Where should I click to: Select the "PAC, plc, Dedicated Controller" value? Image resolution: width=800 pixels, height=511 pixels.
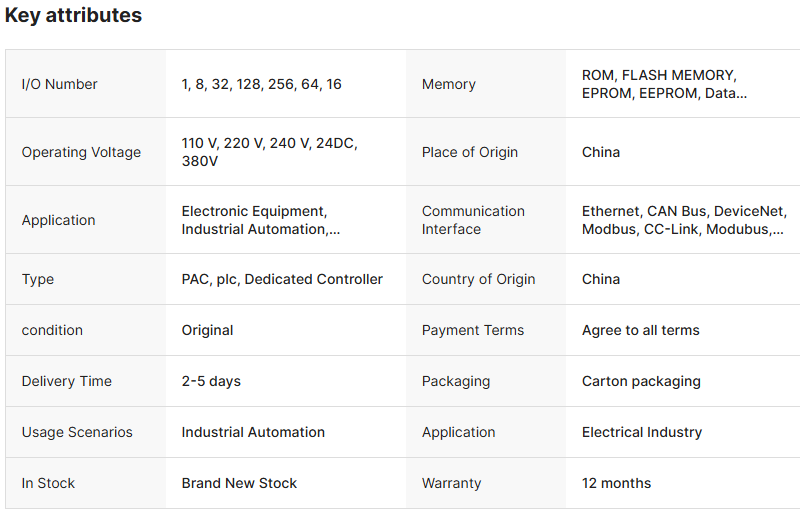[282, 279]
